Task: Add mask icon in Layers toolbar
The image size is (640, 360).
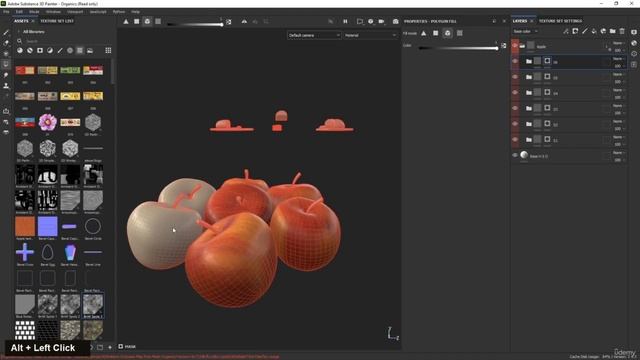Action: click(x=575, y=31)
